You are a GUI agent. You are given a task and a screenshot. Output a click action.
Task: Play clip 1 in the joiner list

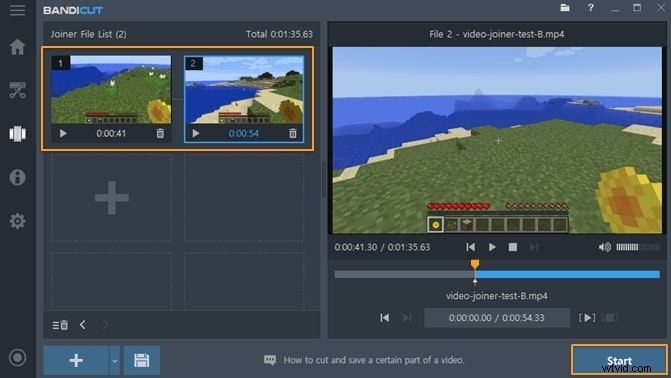click(x=63, y=134)
